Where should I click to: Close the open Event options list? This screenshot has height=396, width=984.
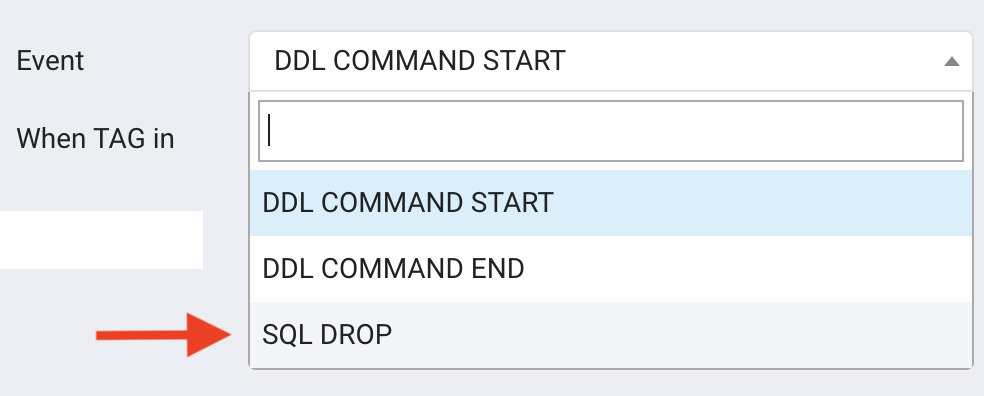(951, 62)
